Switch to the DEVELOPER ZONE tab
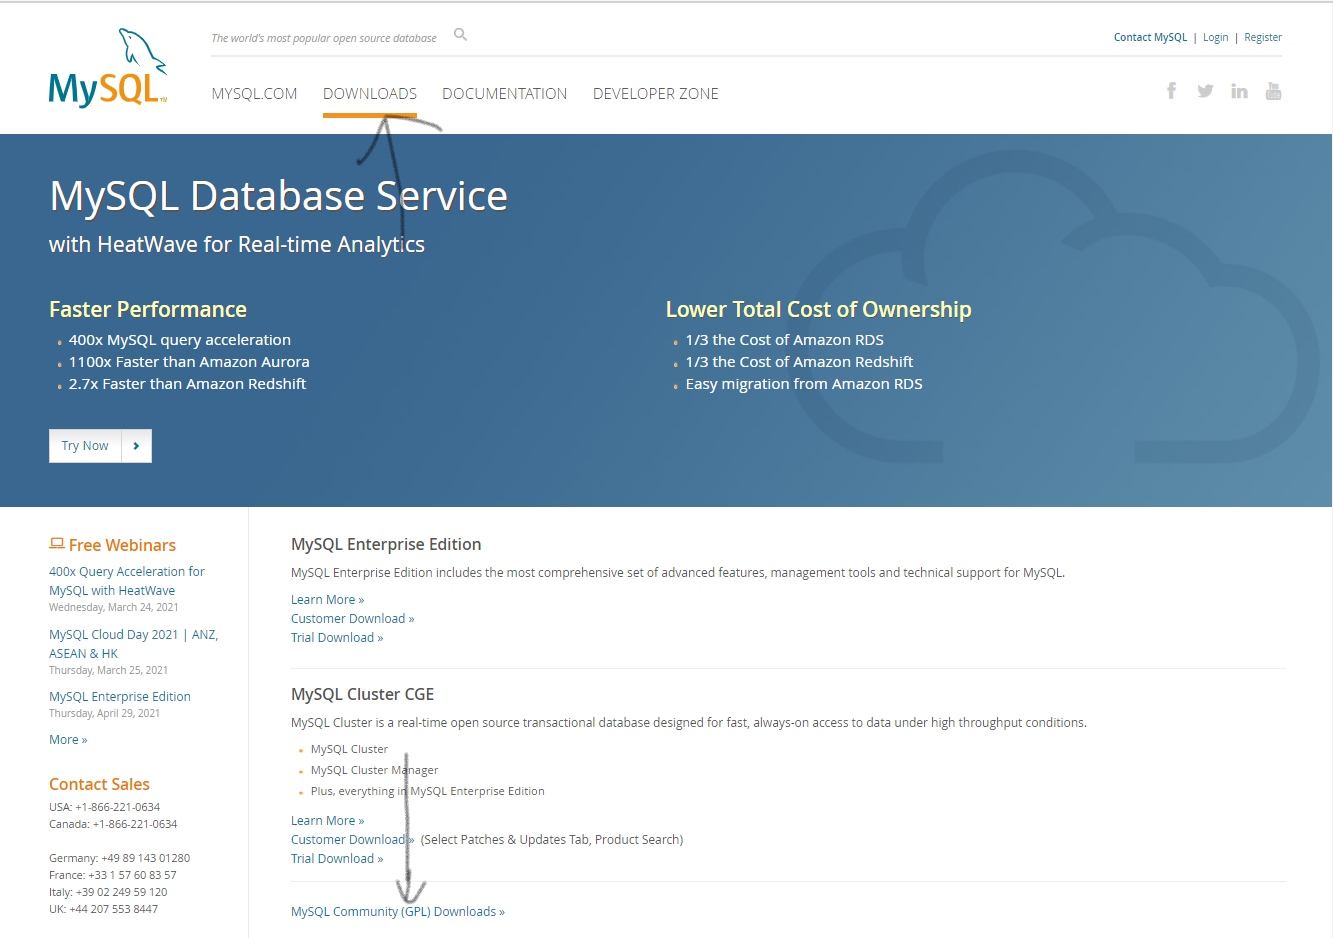This screenshot has height=938, width=1333. pyautogui.click(x=656, y=94)
